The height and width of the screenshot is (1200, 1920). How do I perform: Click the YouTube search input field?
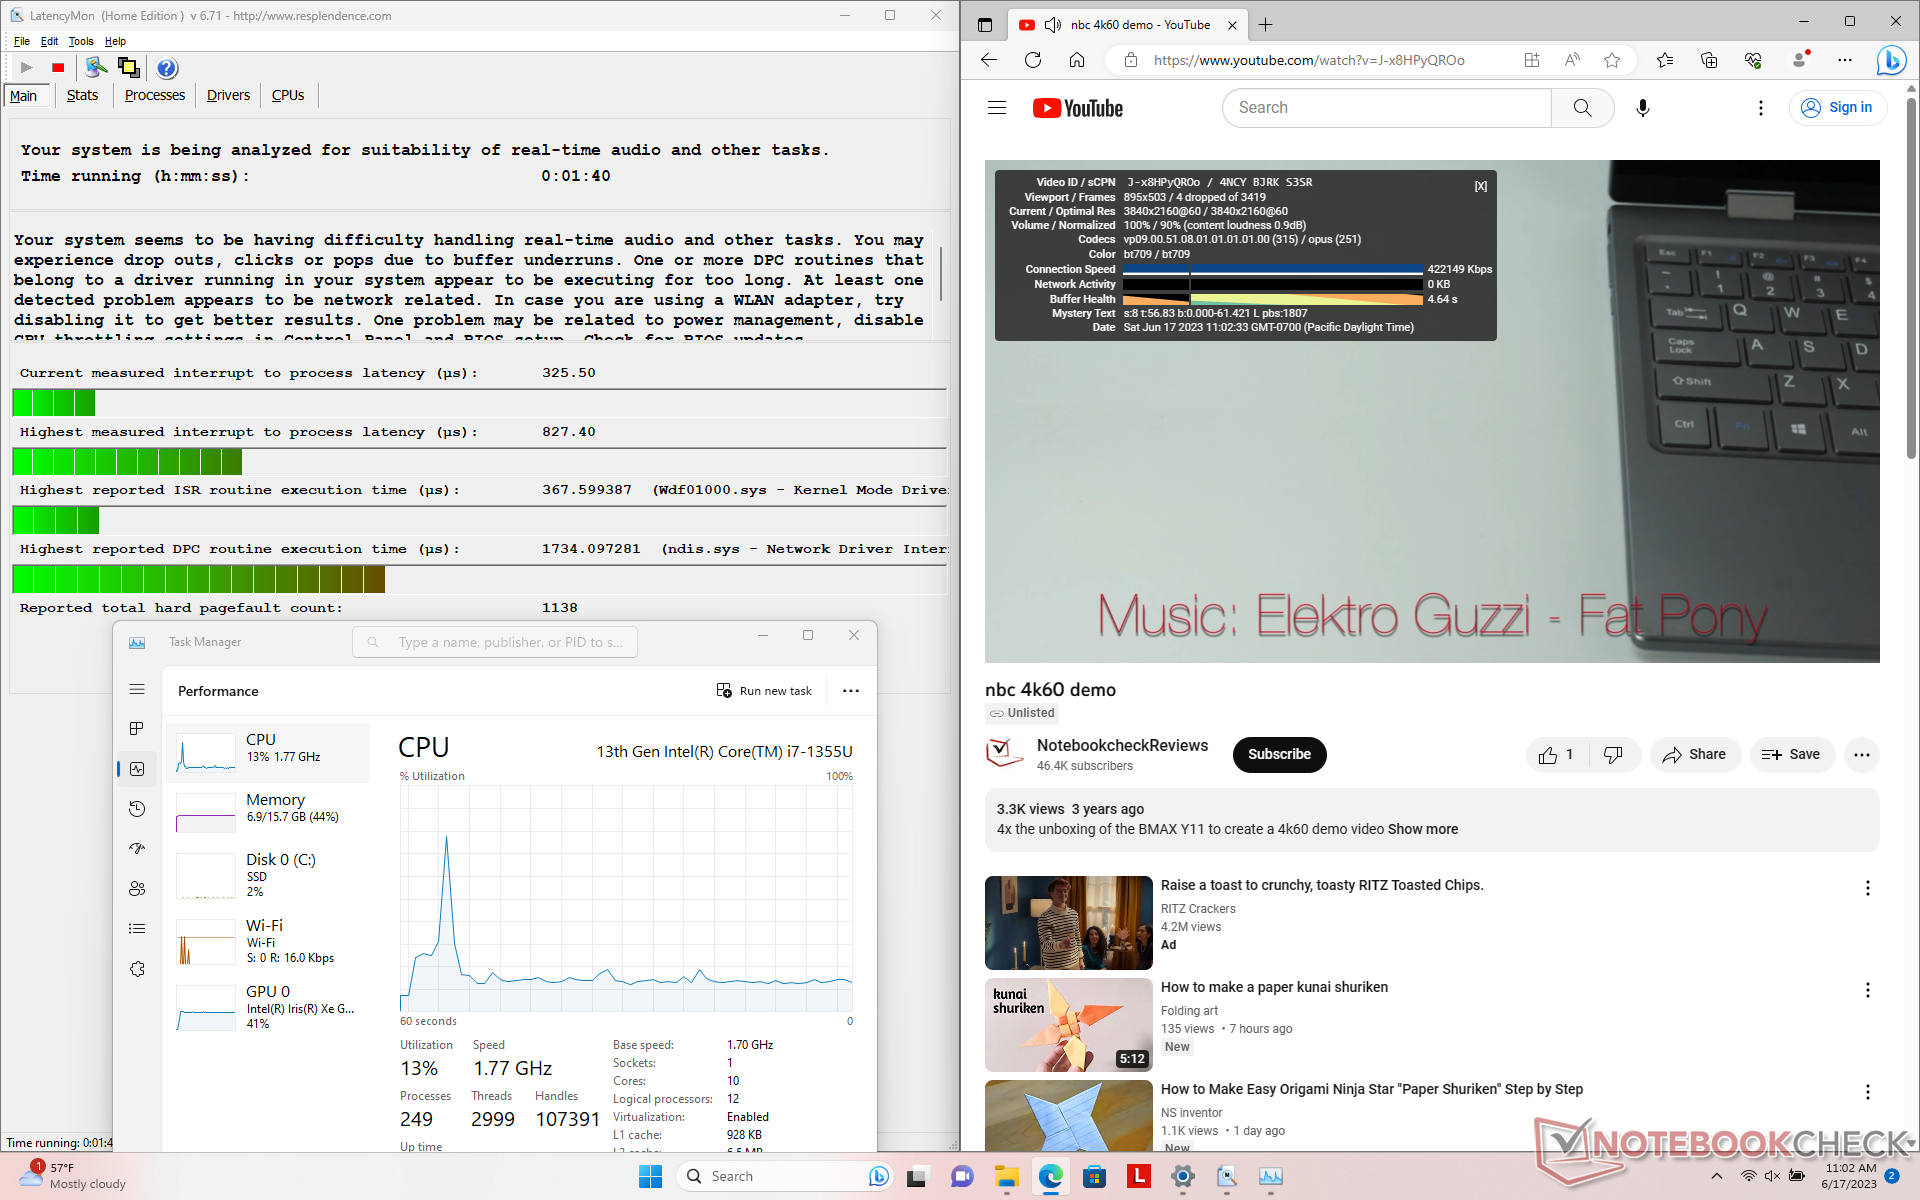coord(1385,108)
